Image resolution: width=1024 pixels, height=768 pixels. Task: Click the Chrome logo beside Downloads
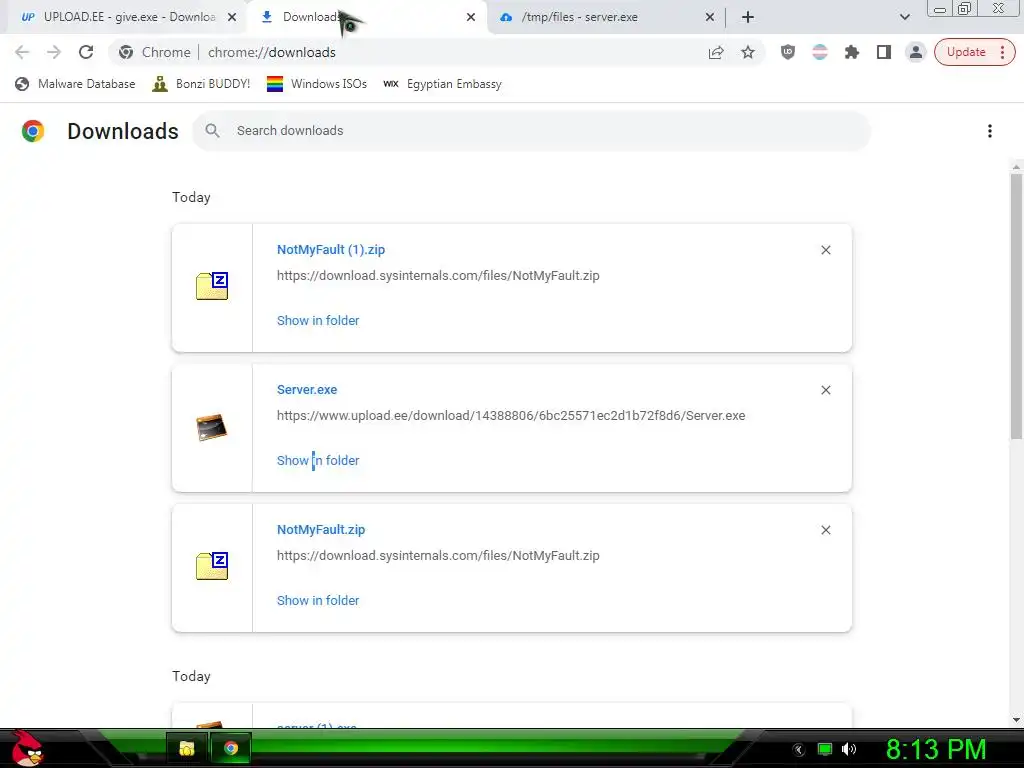click(33, 131)
